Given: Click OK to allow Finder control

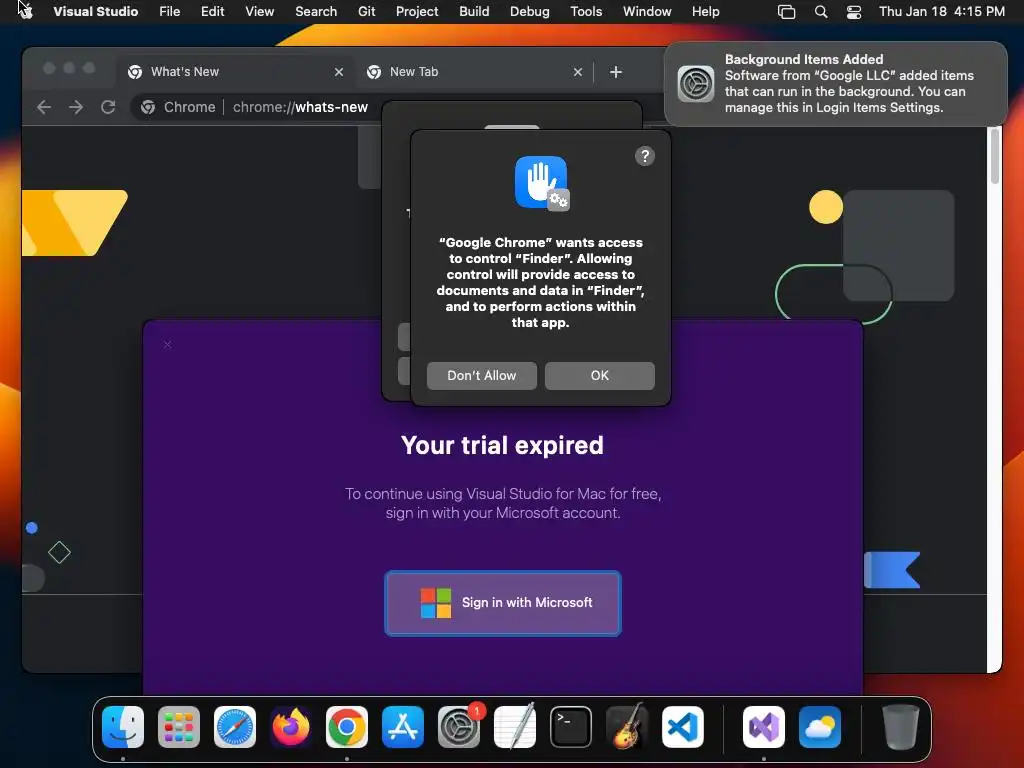Looking at the screenshot, I should (x=600, y=376).
